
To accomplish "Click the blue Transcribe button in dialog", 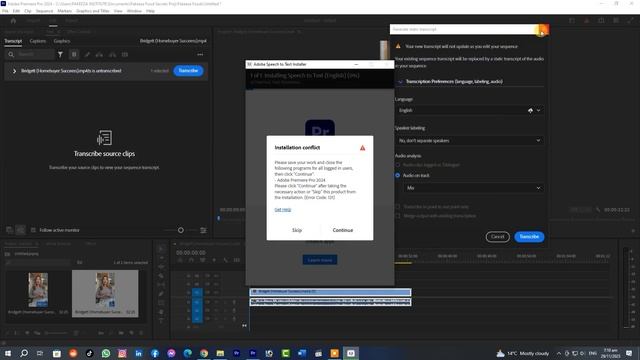I will tap(529, 237).
